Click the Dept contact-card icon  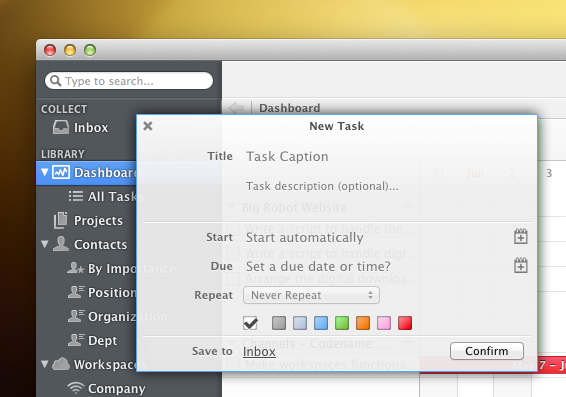pyautogui.click(x=76, y=340)
